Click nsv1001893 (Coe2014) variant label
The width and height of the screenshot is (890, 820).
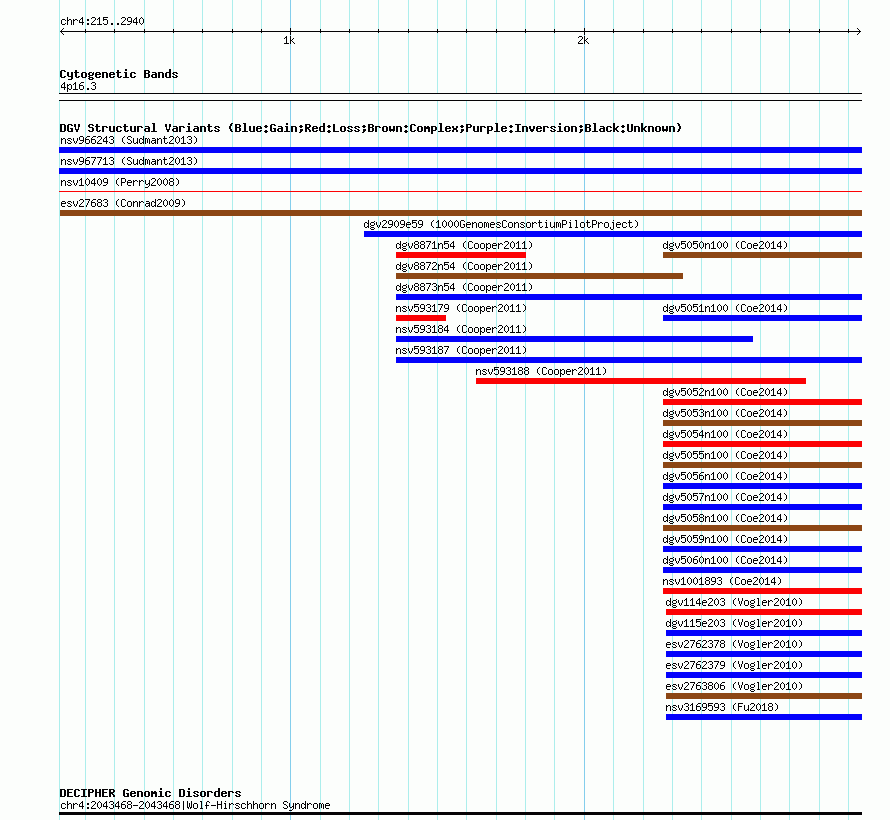click(x=722, y=581)
